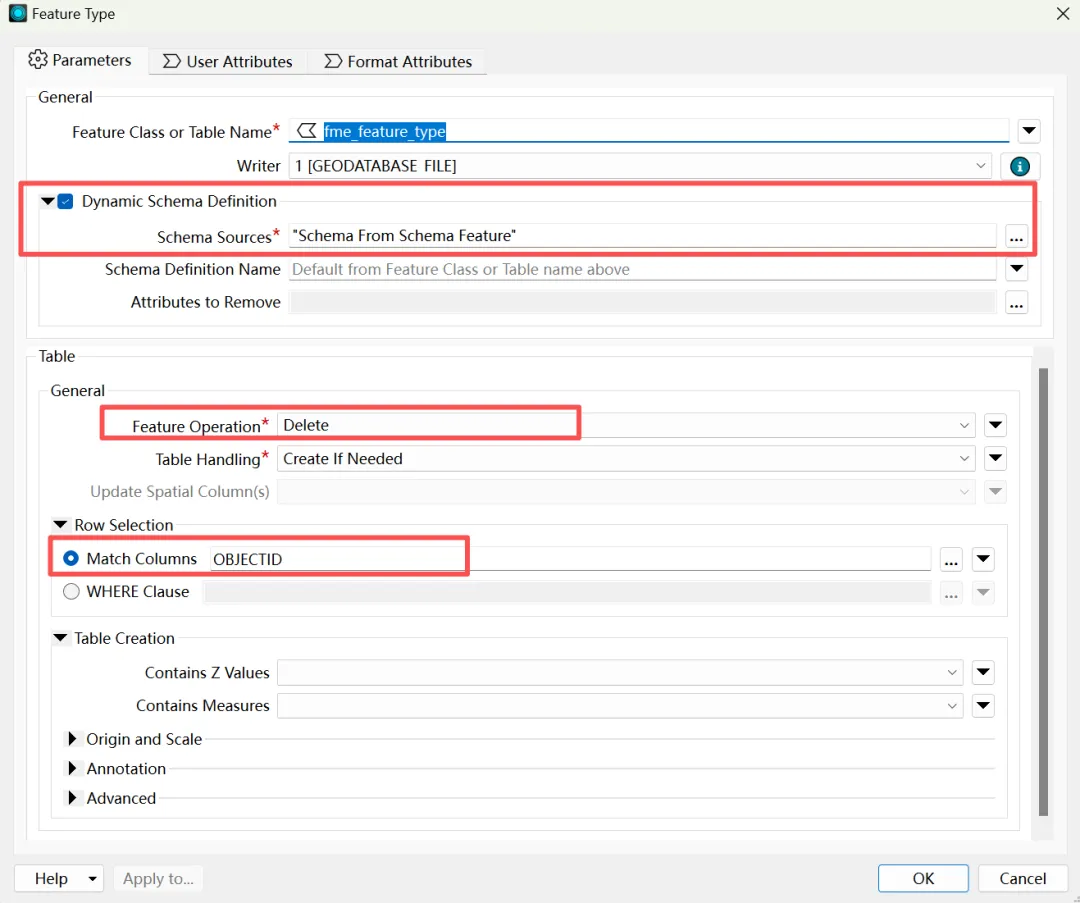
Task: Collapse the Table Creation section
Action: 61,638
